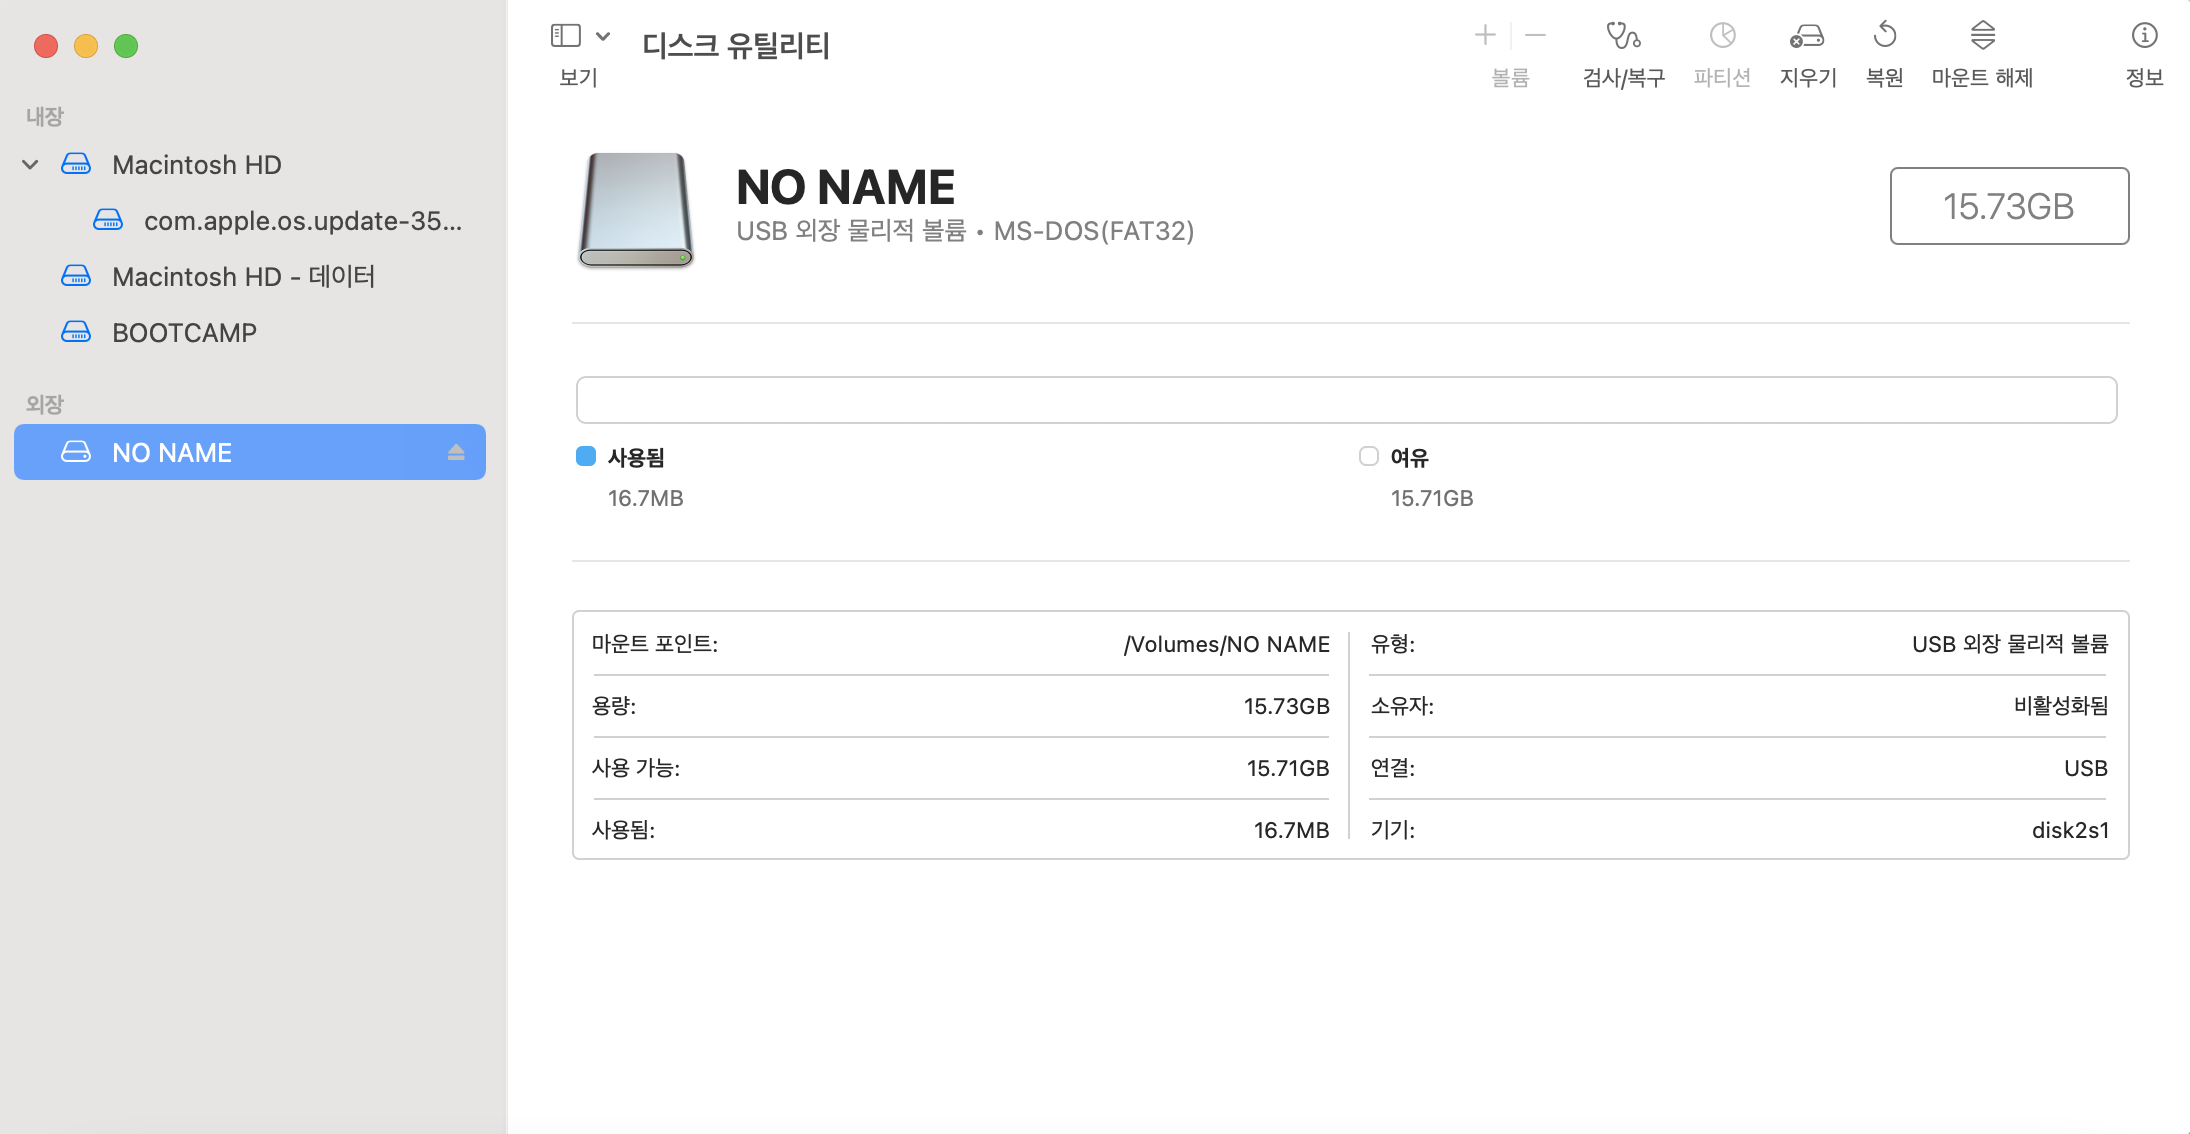2190x1134 pixels.
Task: Click the Partition (파티션) pie icon
Action: tap(1722, 37)
